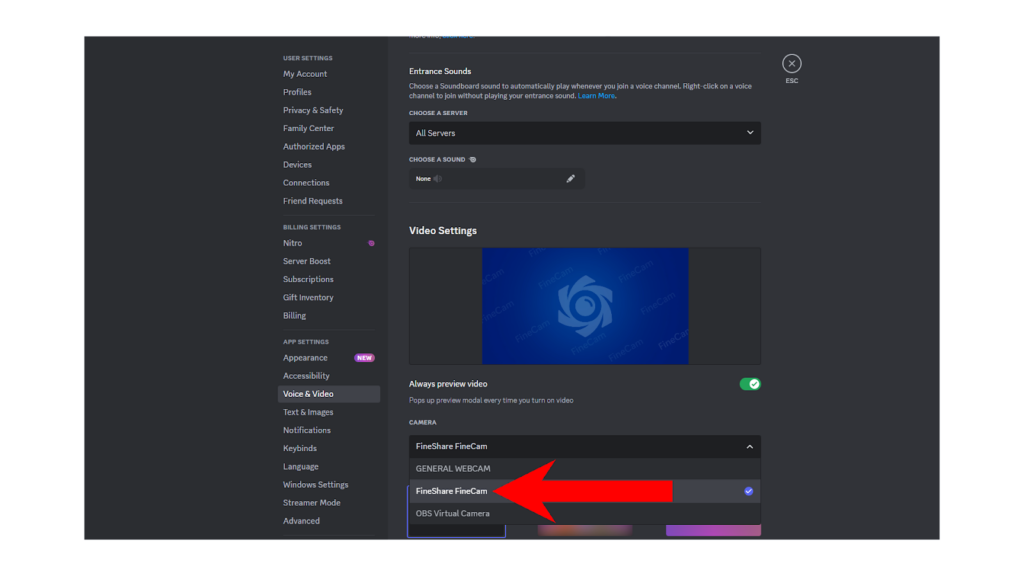Close settings with the ESC circle button
The width and height of the screenshot is (1024, 576).
click(x=792, y=63)
